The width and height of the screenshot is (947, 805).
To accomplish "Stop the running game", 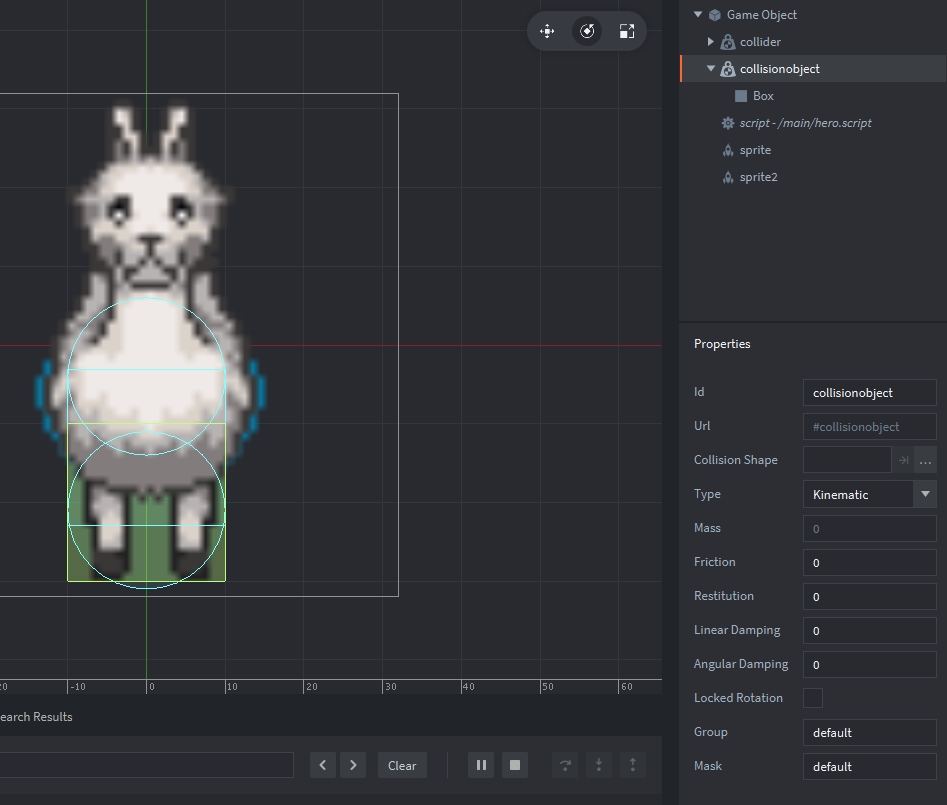I will [515, 765].
